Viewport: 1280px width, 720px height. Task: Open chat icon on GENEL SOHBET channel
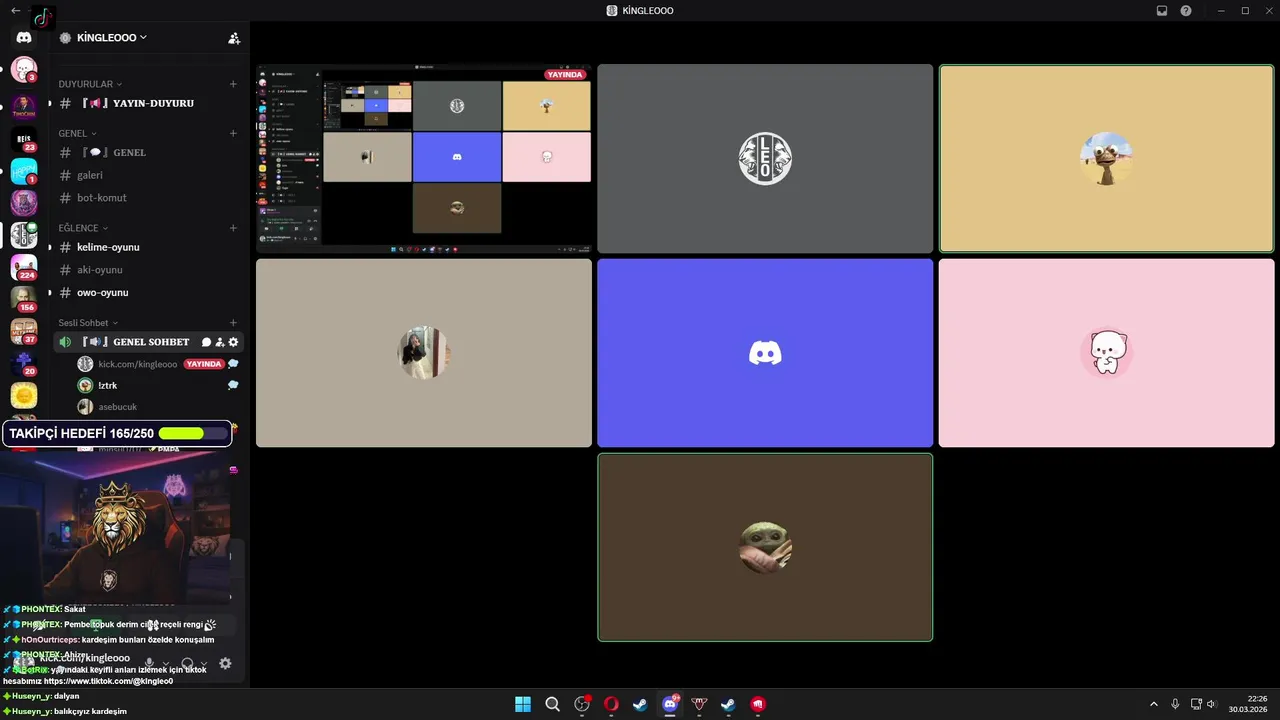206,342
